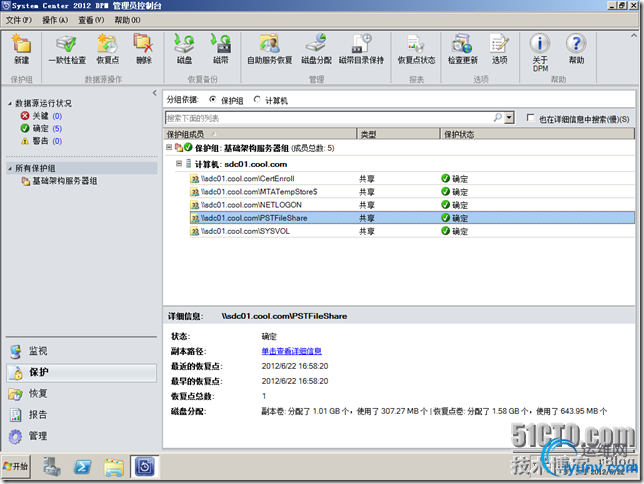Viewport: 644px width, 484px height.
Task: Switch to the 恢复 workspace
Action: (81, 394)
